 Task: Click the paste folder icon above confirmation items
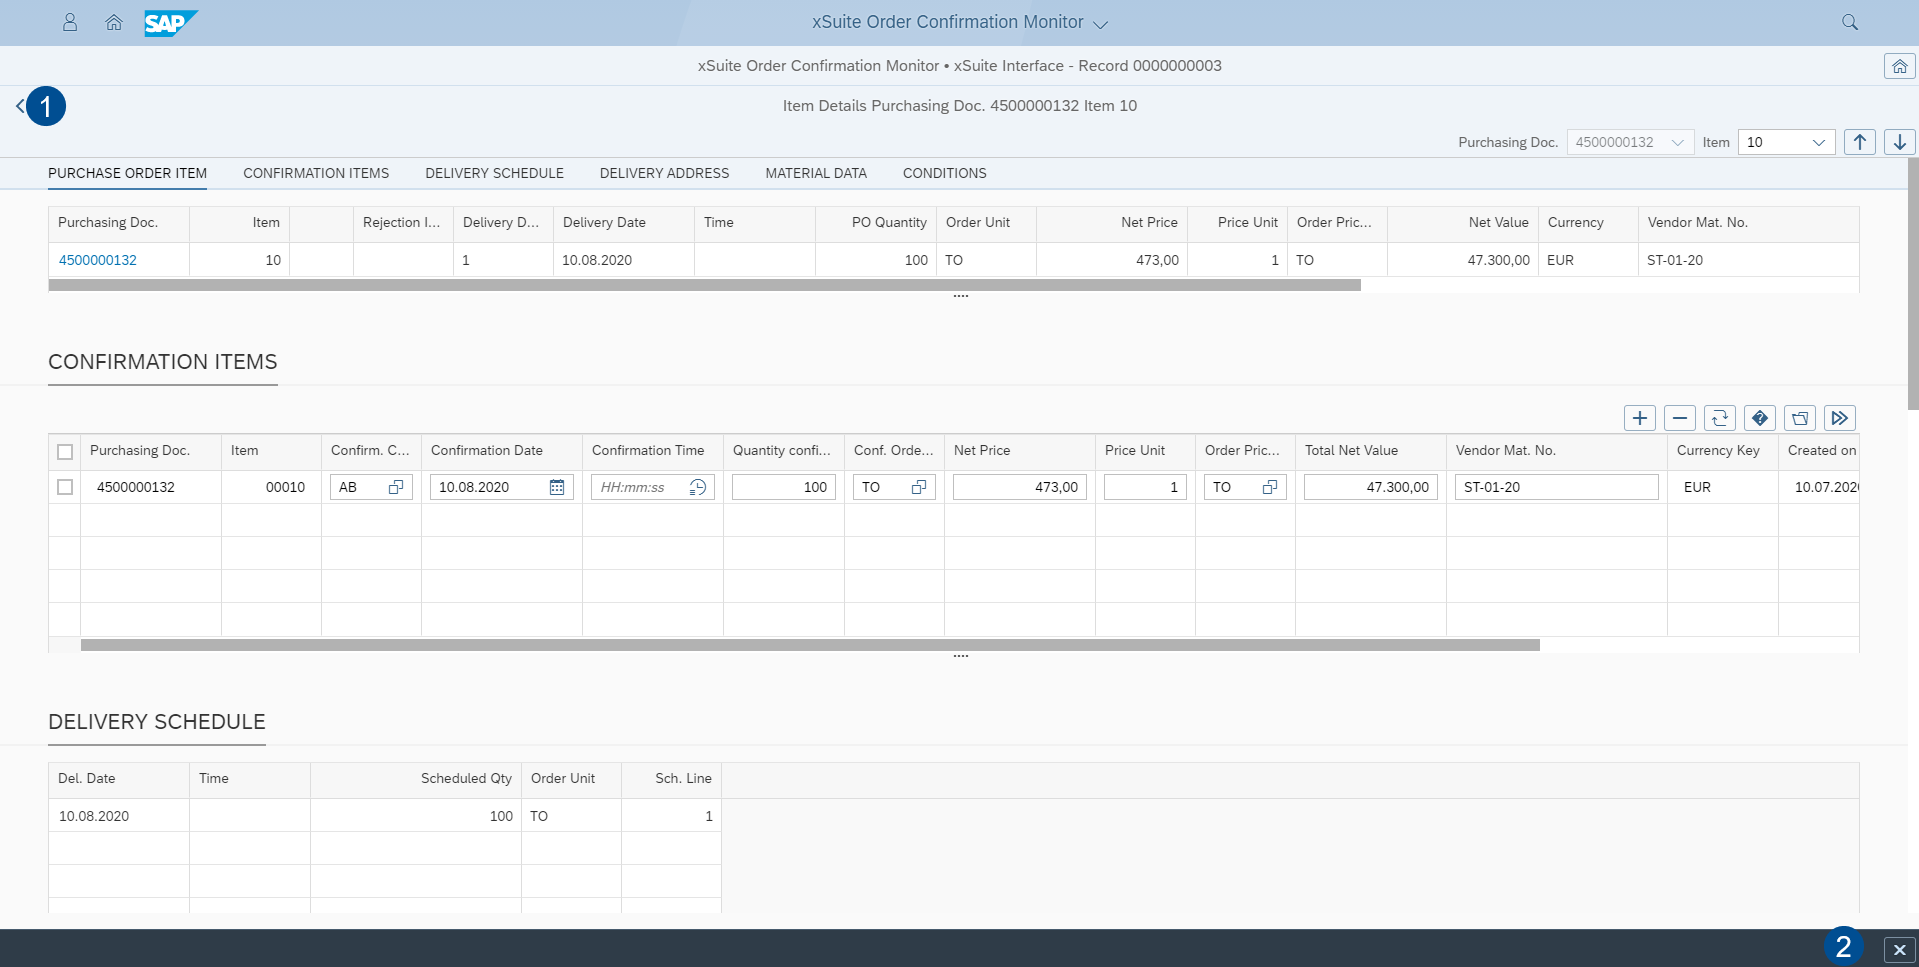click(x=1799, y=418)
